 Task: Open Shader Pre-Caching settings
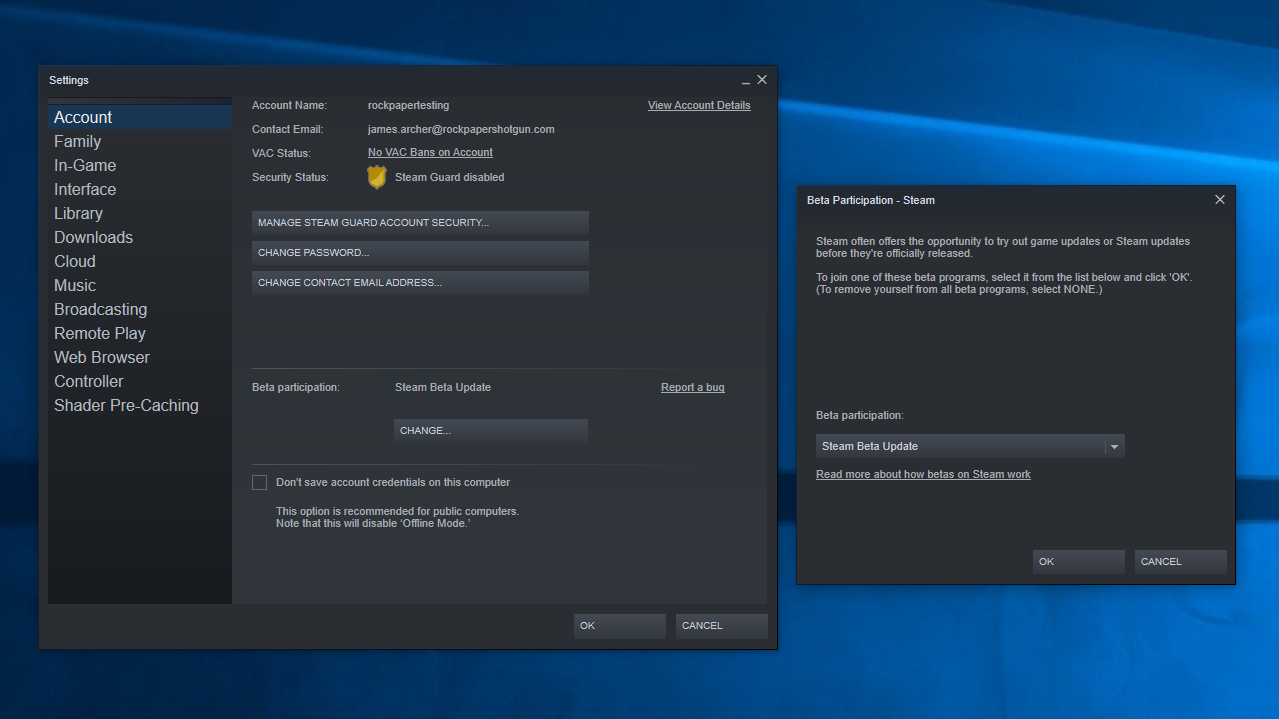click(x=126, y=405)
